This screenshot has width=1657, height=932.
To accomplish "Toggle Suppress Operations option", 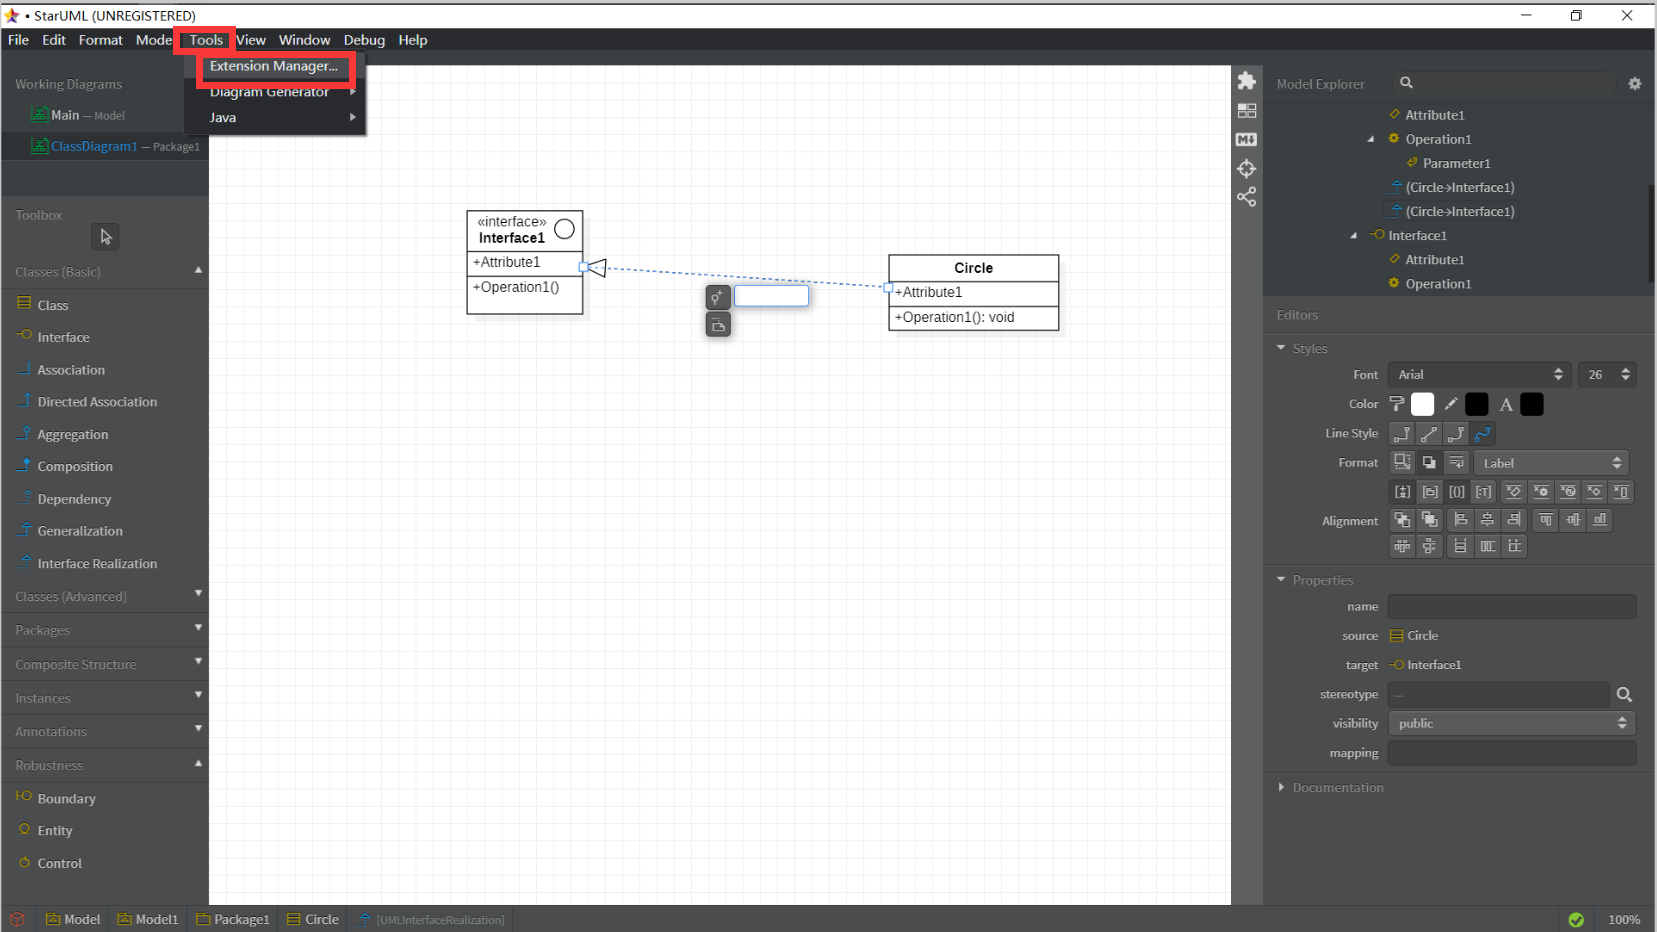I will pos(1540,492).
